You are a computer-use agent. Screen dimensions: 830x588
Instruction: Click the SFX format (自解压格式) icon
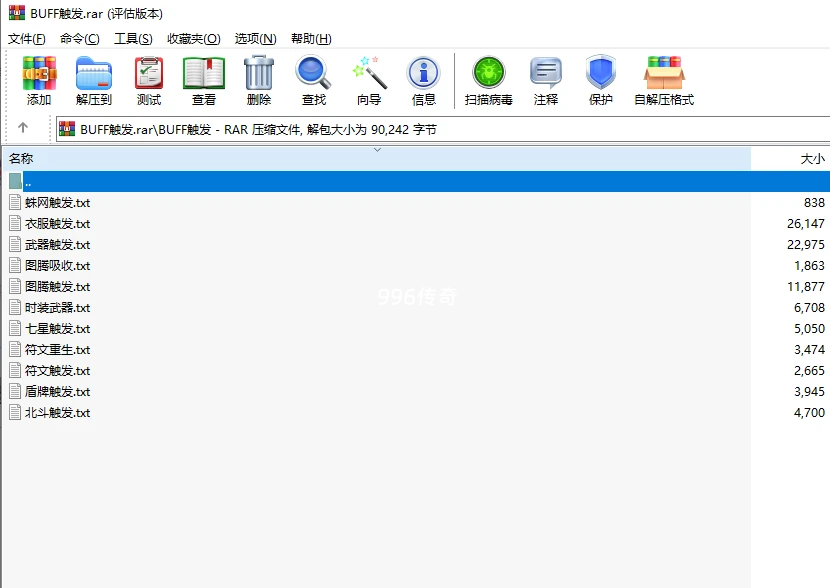[664, 73]
